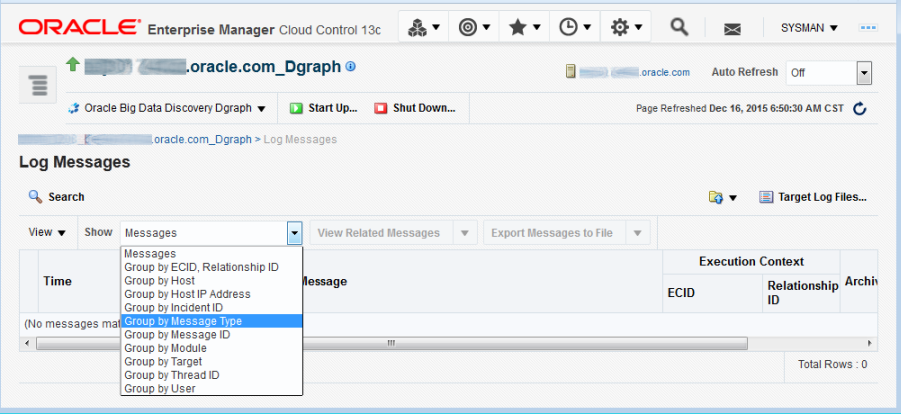Open Export Messages to File arrow
Screen dimensions: 901x414
point(638,233)
